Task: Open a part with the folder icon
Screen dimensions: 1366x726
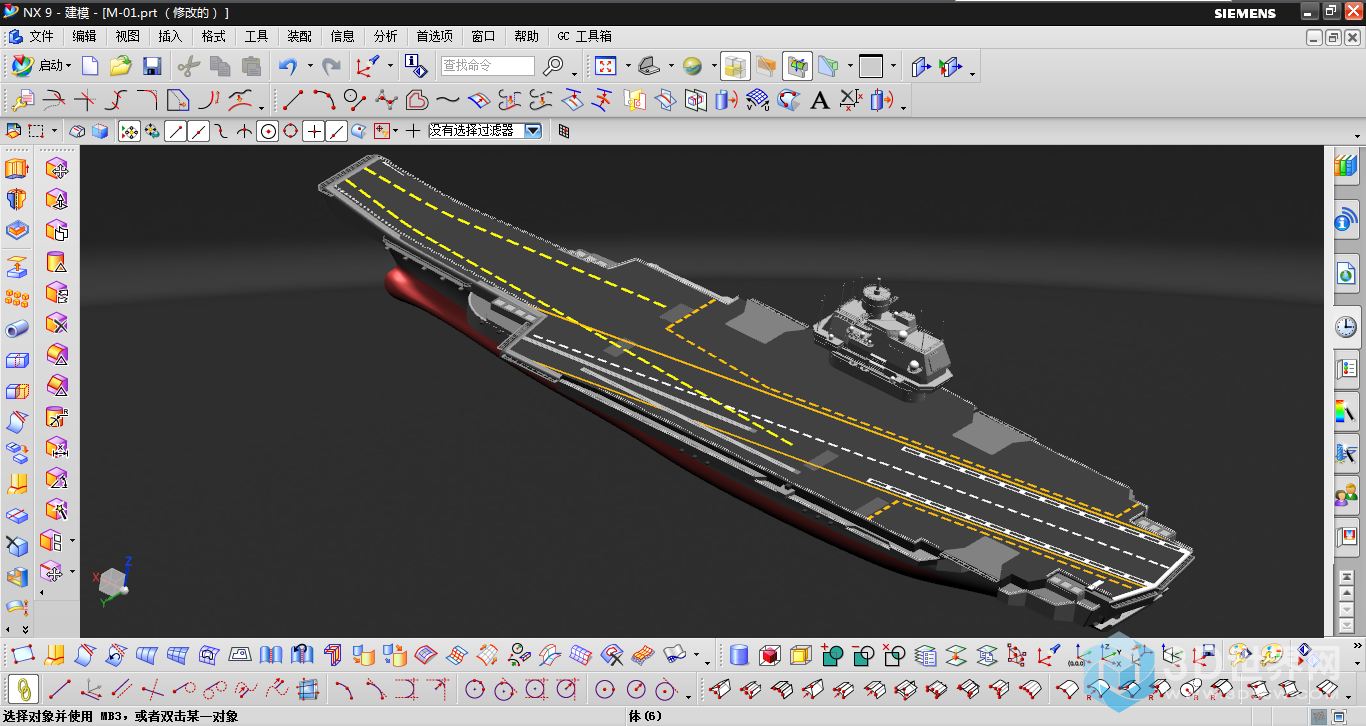Action: click(x=121, y=66)
